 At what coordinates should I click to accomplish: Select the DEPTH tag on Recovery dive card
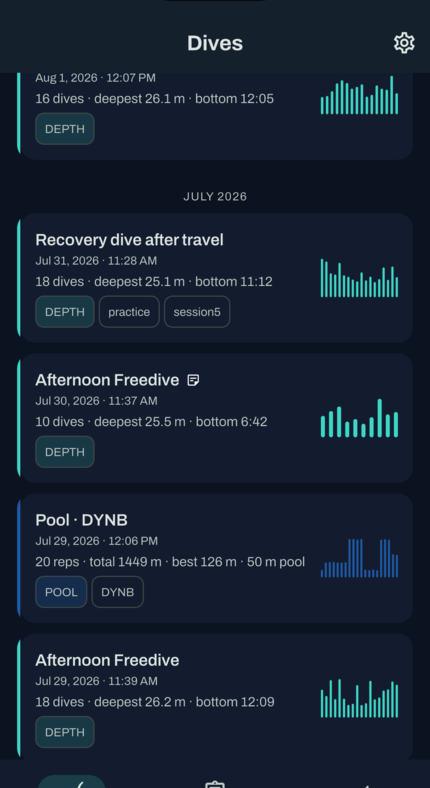tap(65, 312)
